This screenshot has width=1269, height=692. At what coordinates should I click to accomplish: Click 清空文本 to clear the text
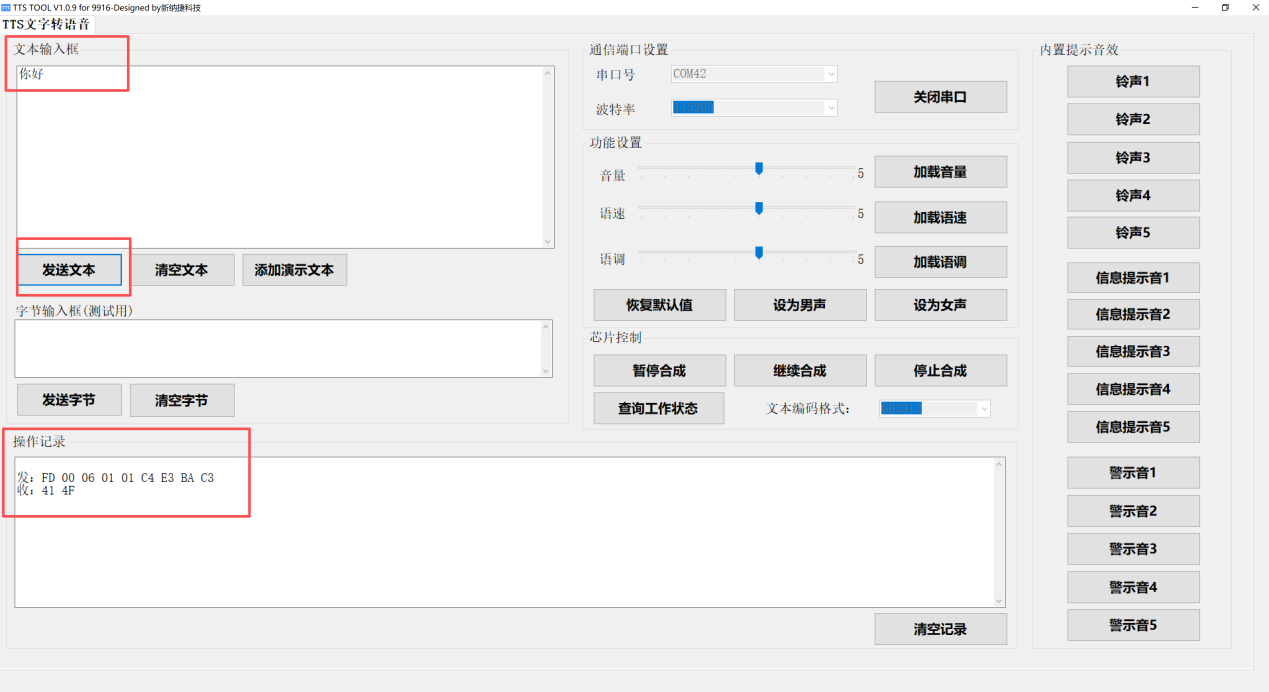(x=183, y=270)
